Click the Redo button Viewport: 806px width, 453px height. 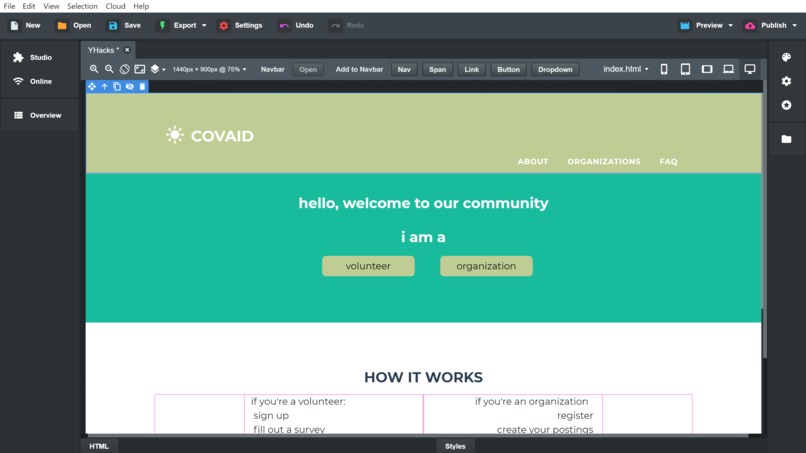pos(347,25)
